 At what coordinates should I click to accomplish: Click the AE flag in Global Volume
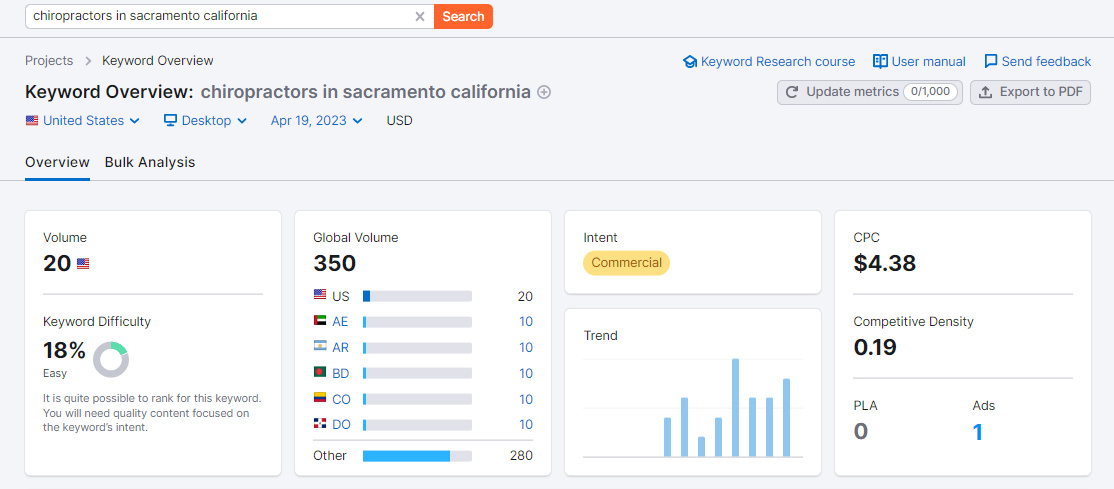click(x=320, y=321)
